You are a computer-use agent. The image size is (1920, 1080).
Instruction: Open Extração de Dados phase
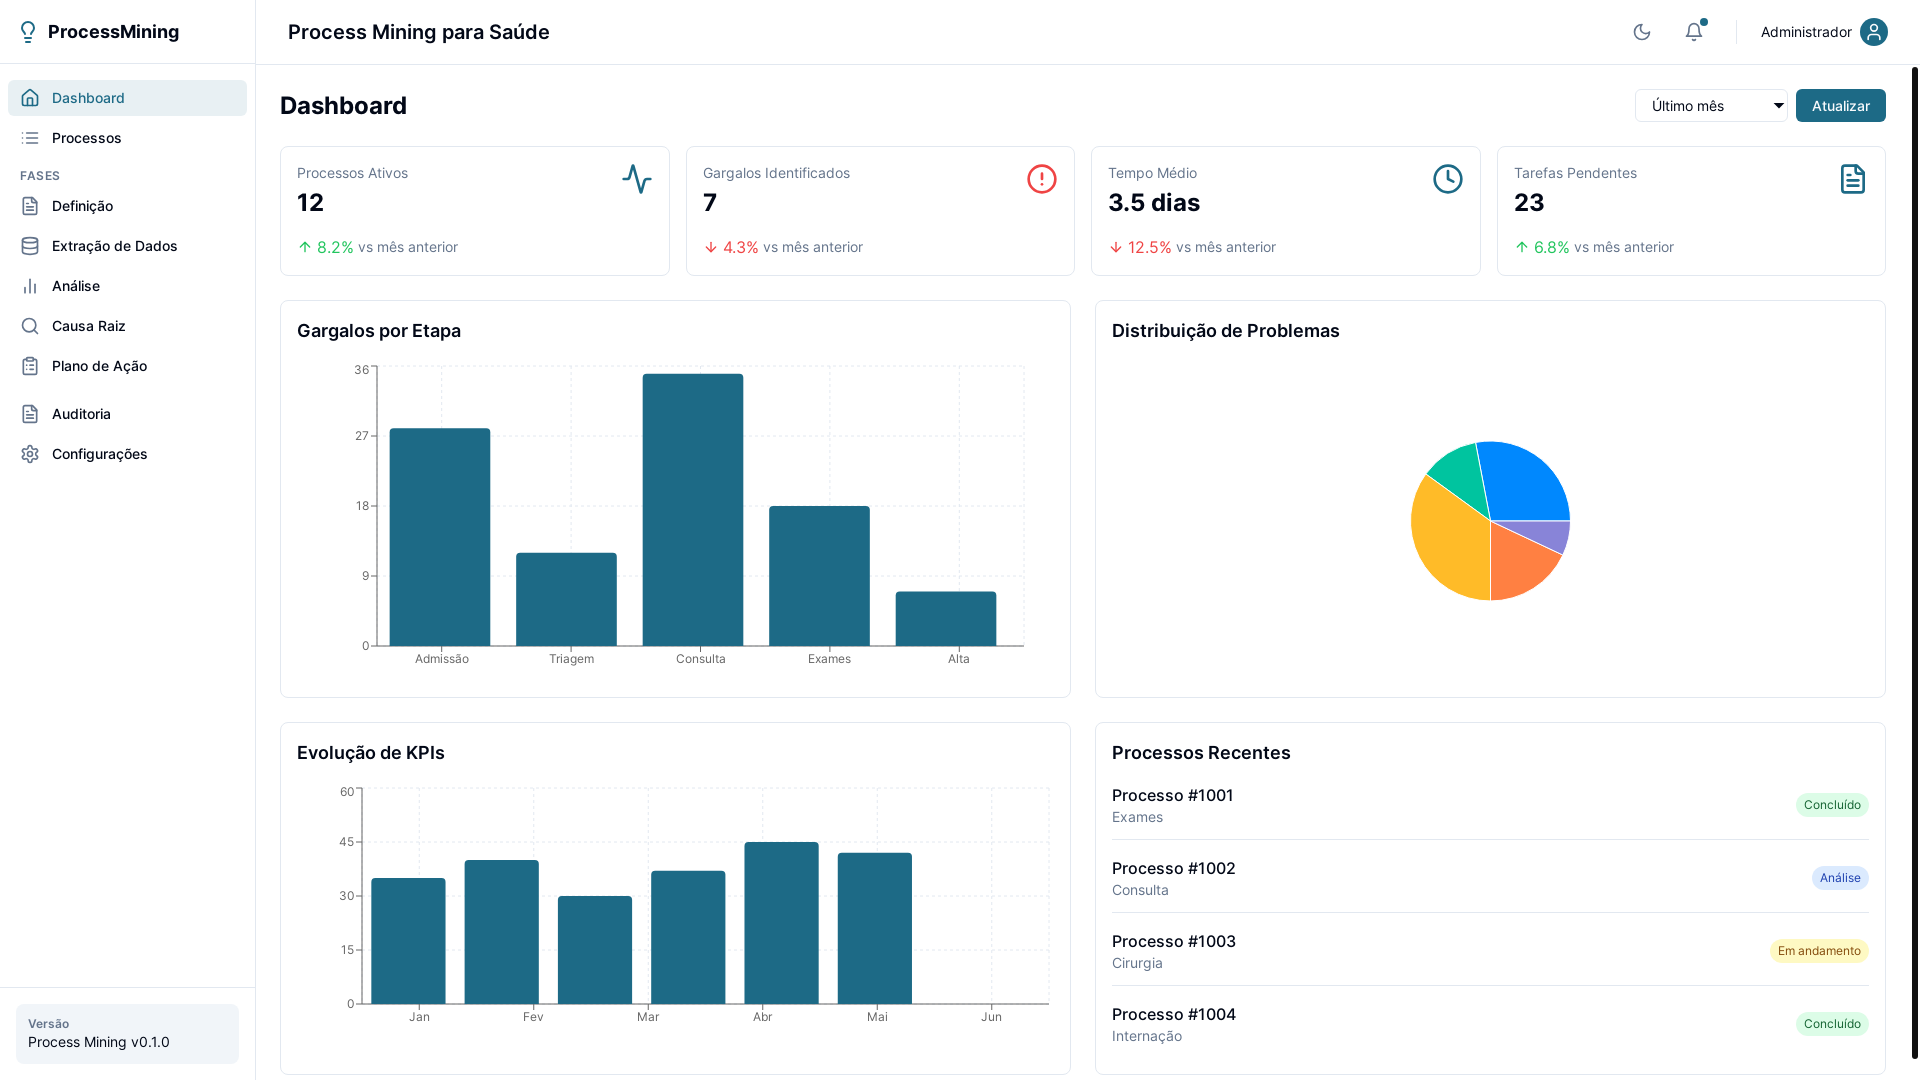tap(127, 246)
